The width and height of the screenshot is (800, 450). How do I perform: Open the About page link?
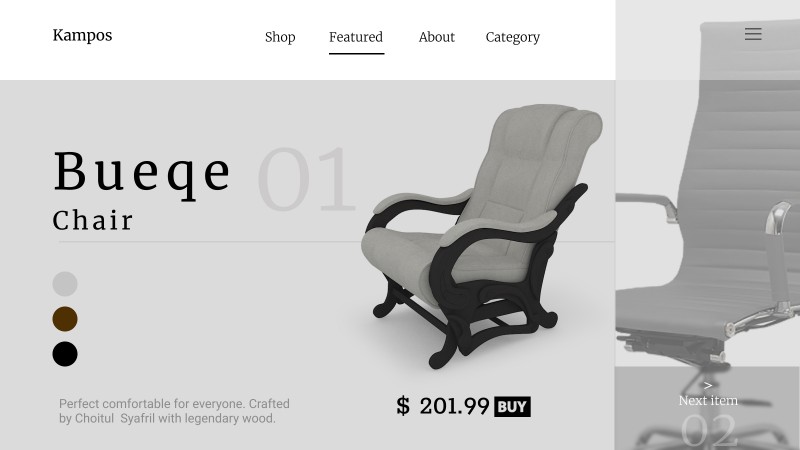[437, 37]
